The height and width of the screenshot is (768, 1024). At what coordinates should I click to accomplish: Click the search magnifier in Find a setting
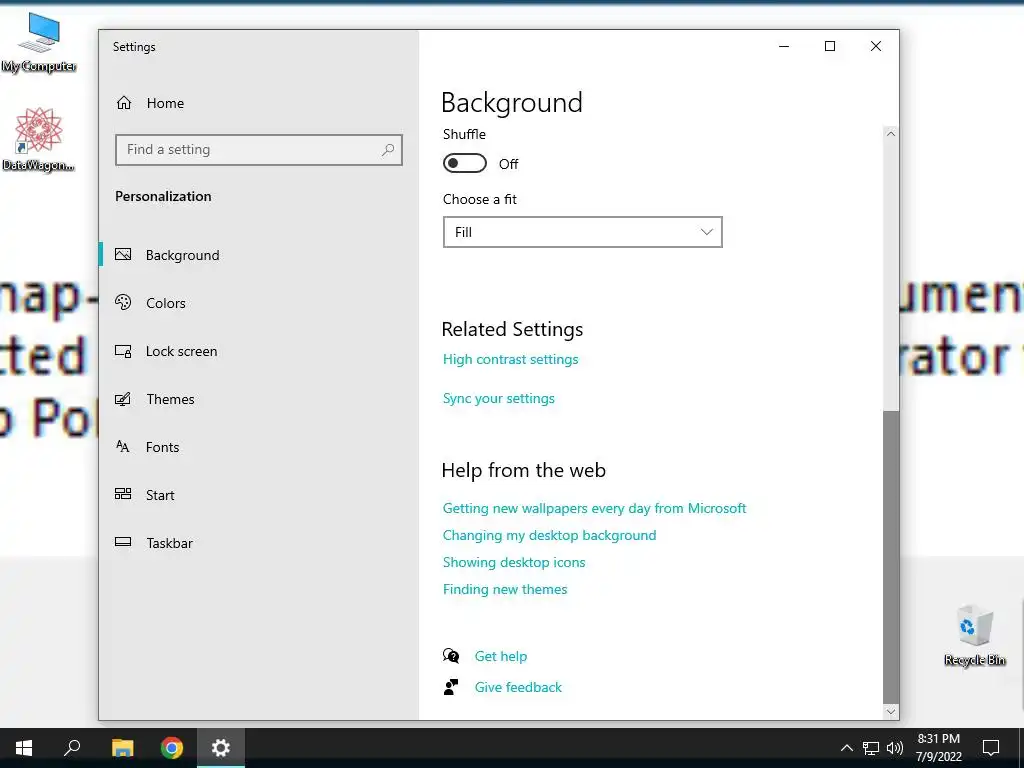[x=388, y=150]
